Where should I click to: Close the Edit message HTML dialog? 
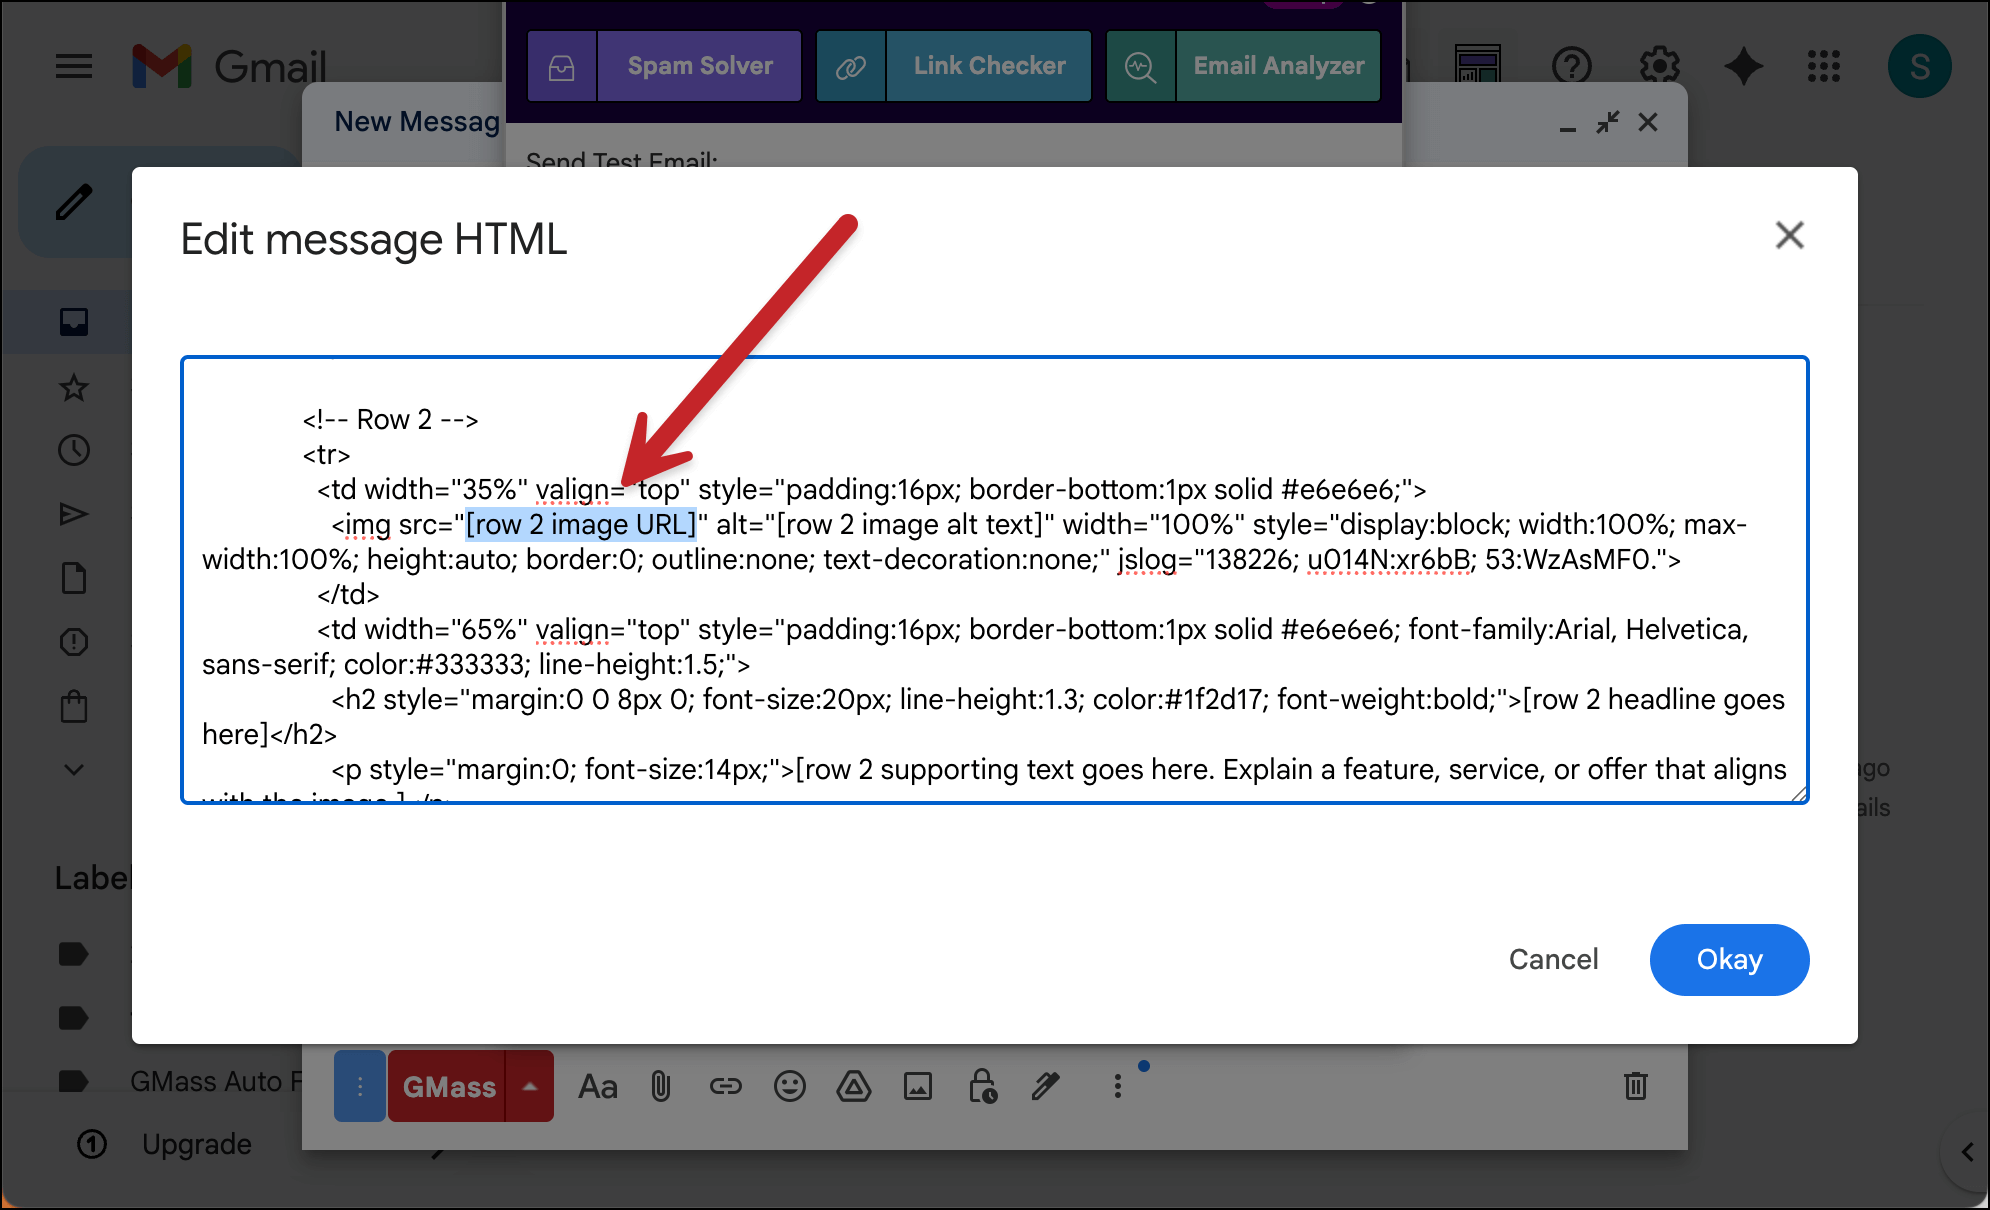click(1789, 236)
